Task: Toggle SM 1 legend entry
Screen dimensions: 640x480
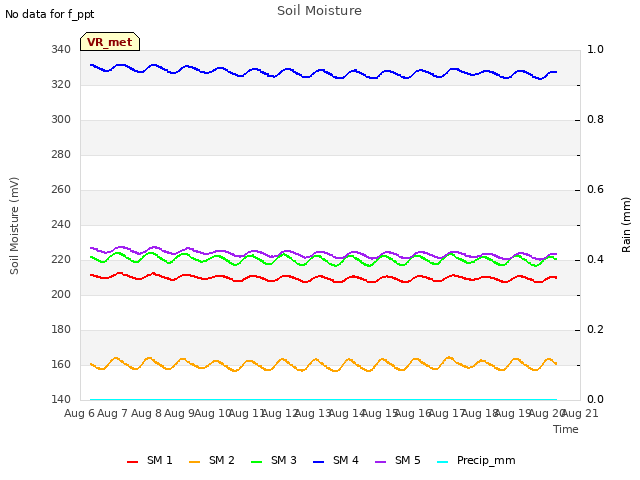Action: [x=150, y=460]
